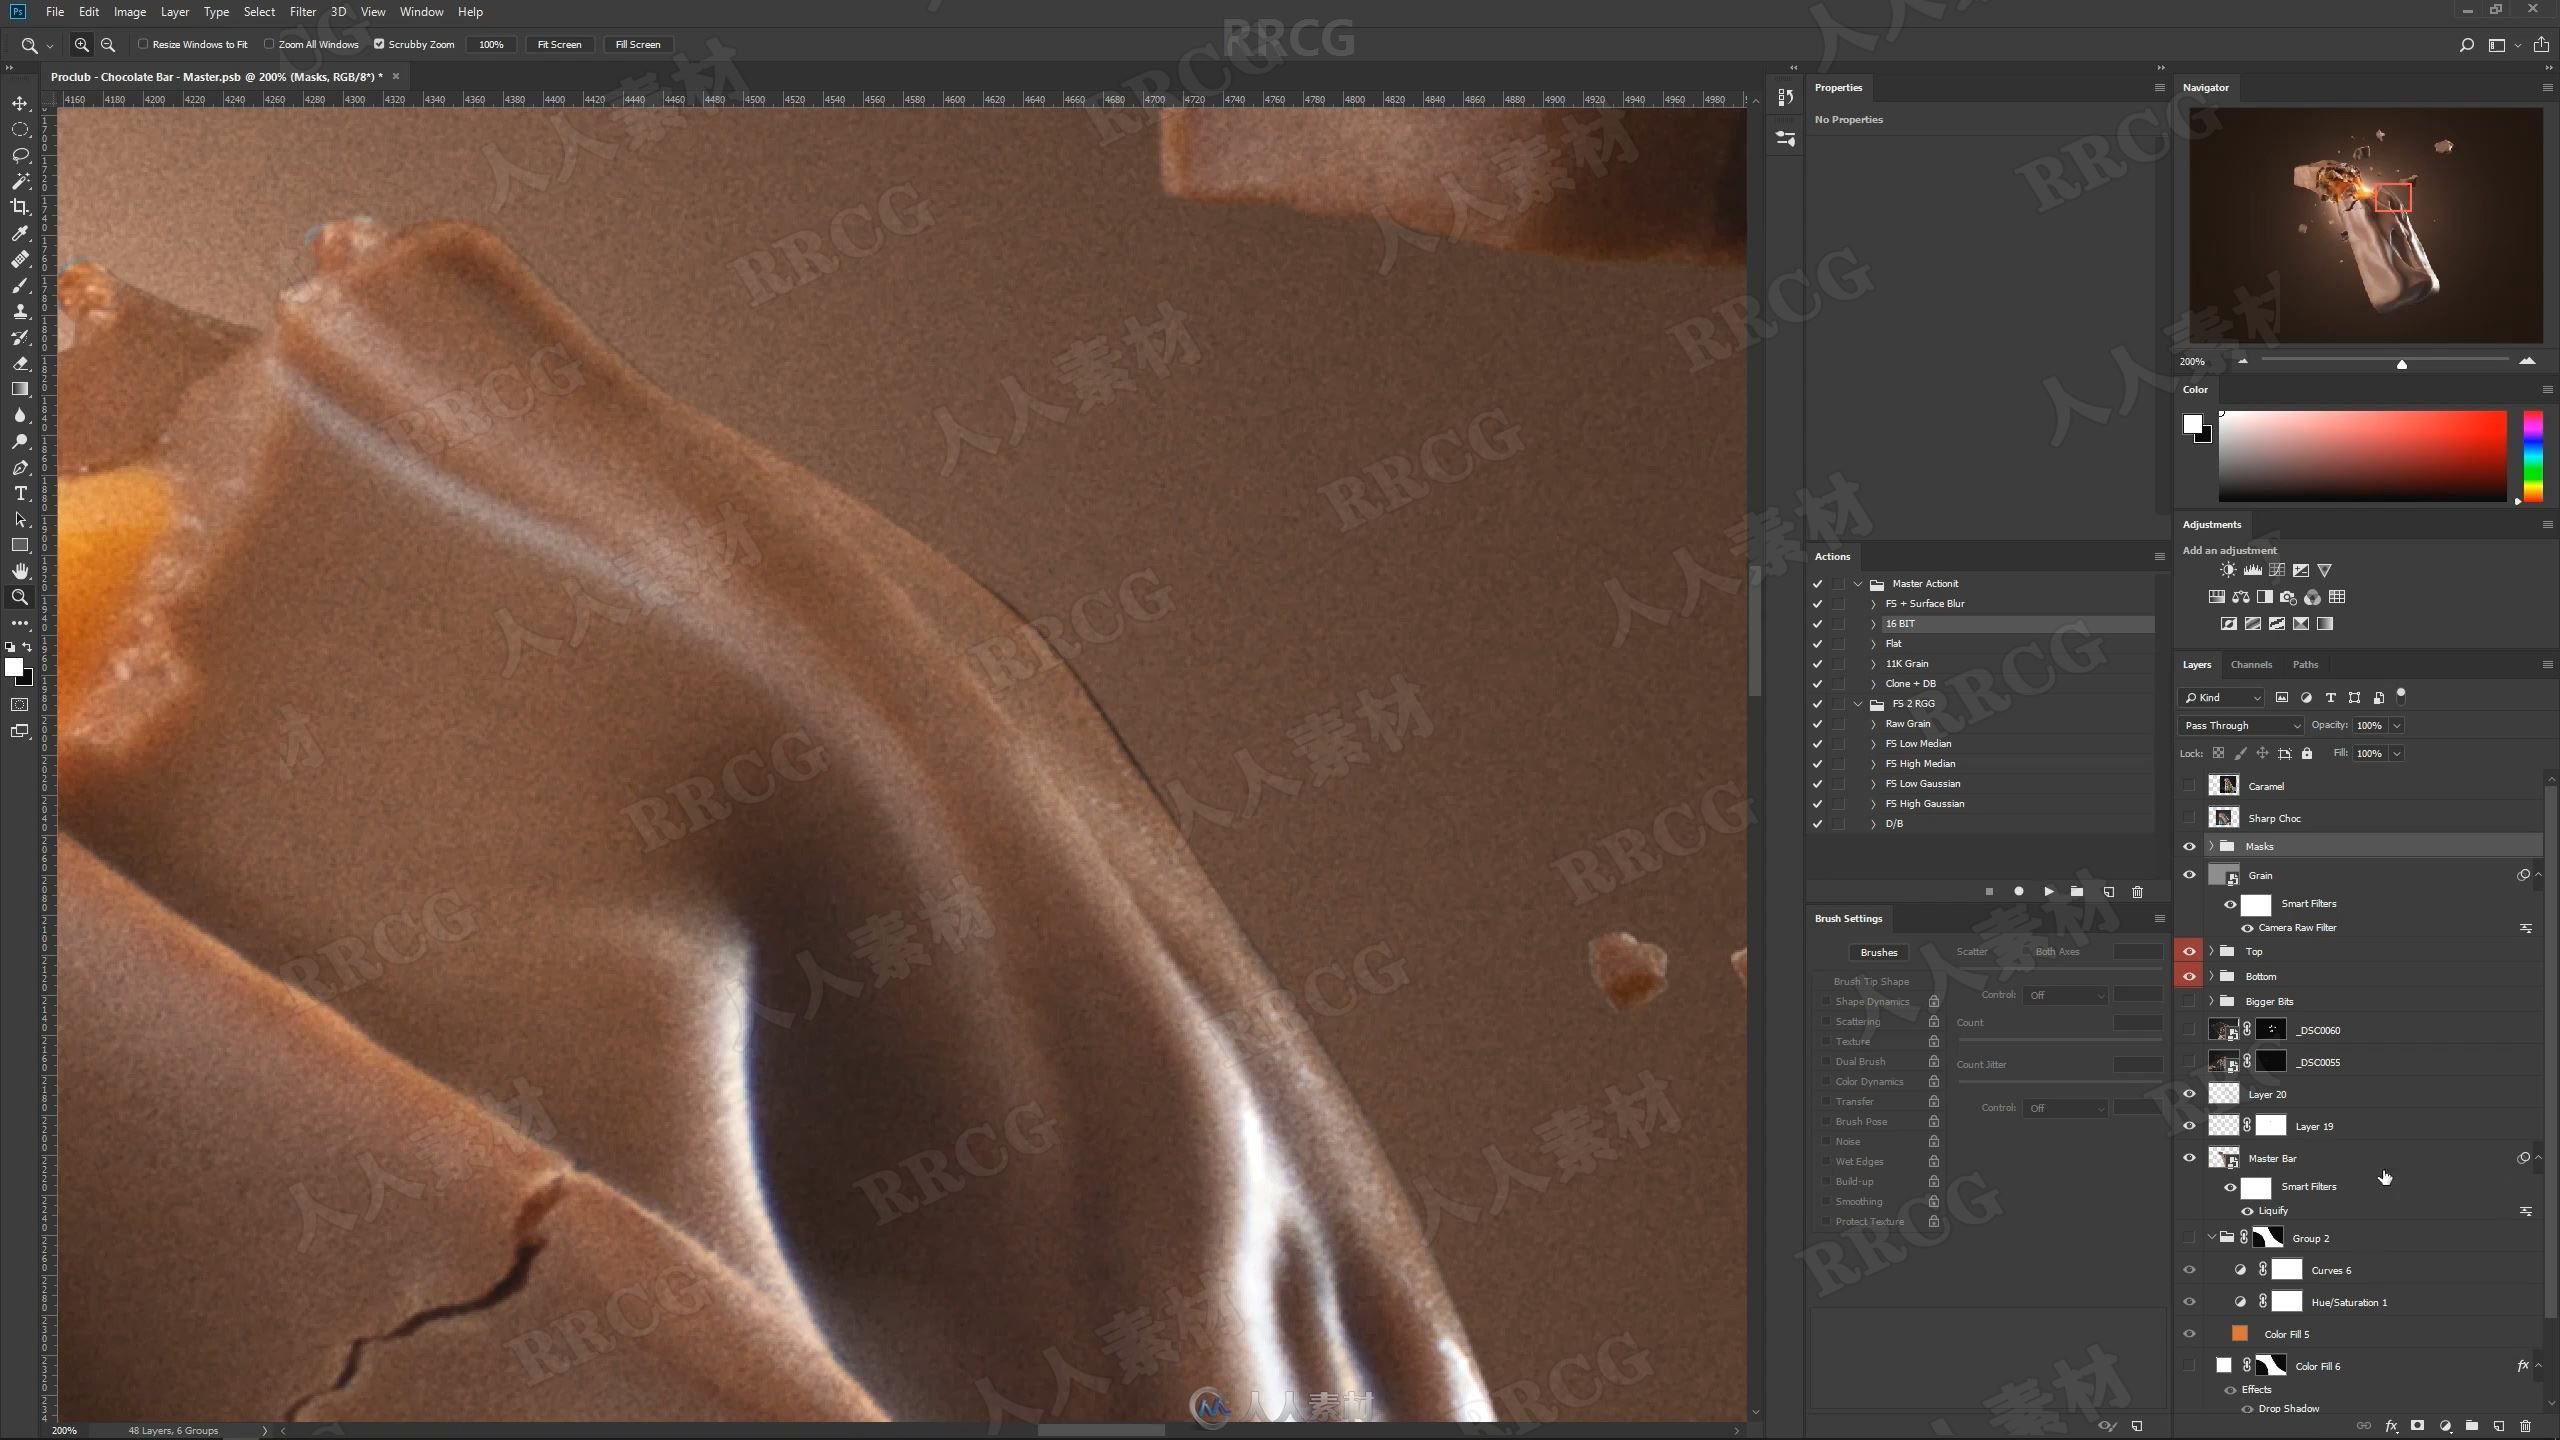Image resolution: width=2560 pixels, height=1440 pixels.
Task: Open the Opacity dropdown arrow
Action: [2397, 725]
